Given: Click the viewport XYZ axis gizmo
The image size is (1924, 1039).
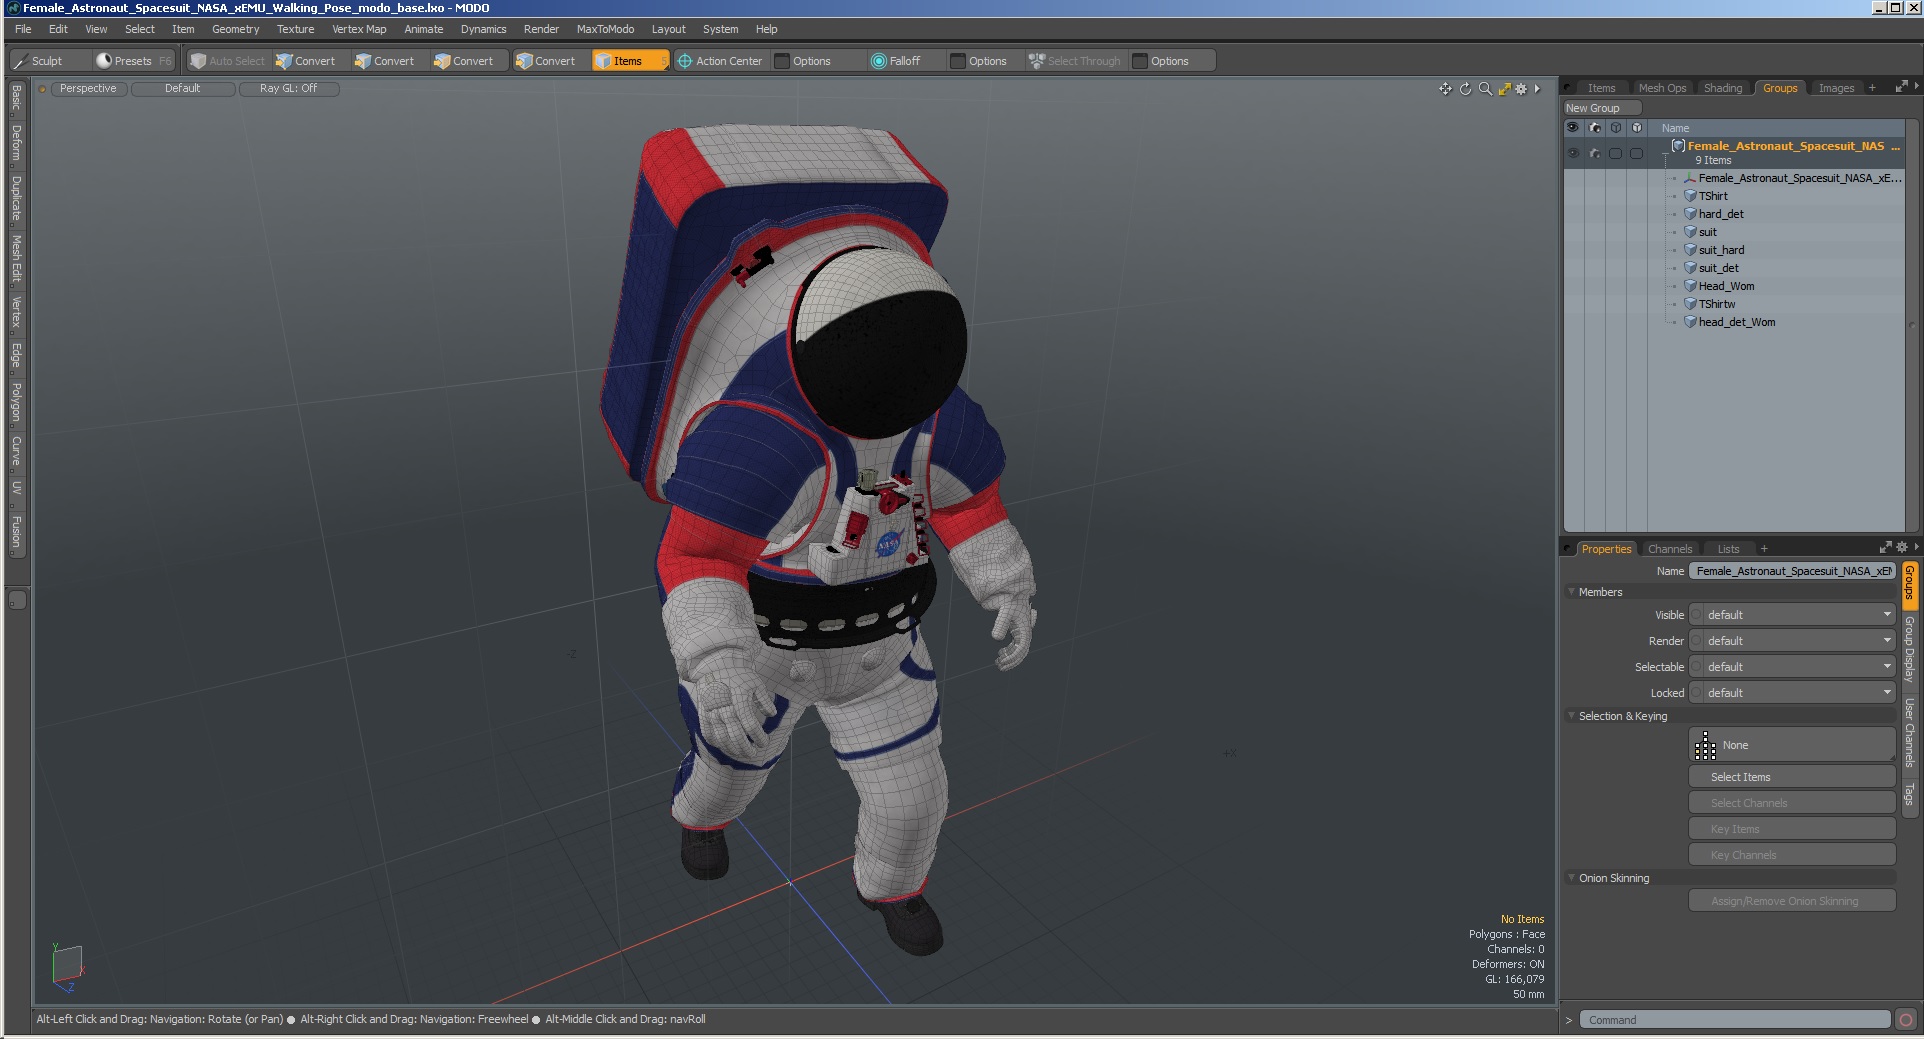Looking at the screenshot, I should pyautogui.click(x=67, y=967).
